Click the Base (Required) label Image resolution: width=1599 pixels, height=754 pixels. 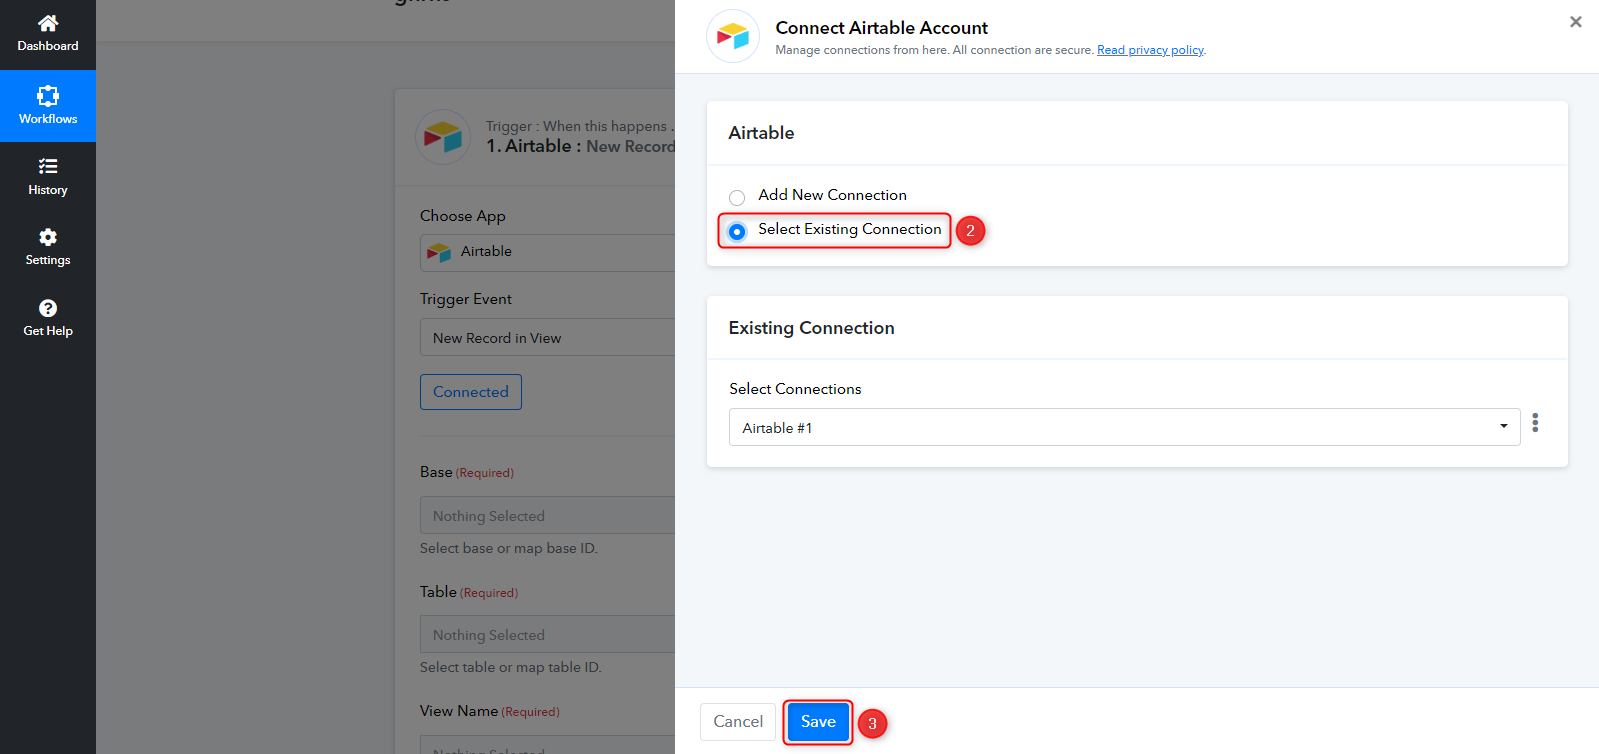[x=467, y=472]
